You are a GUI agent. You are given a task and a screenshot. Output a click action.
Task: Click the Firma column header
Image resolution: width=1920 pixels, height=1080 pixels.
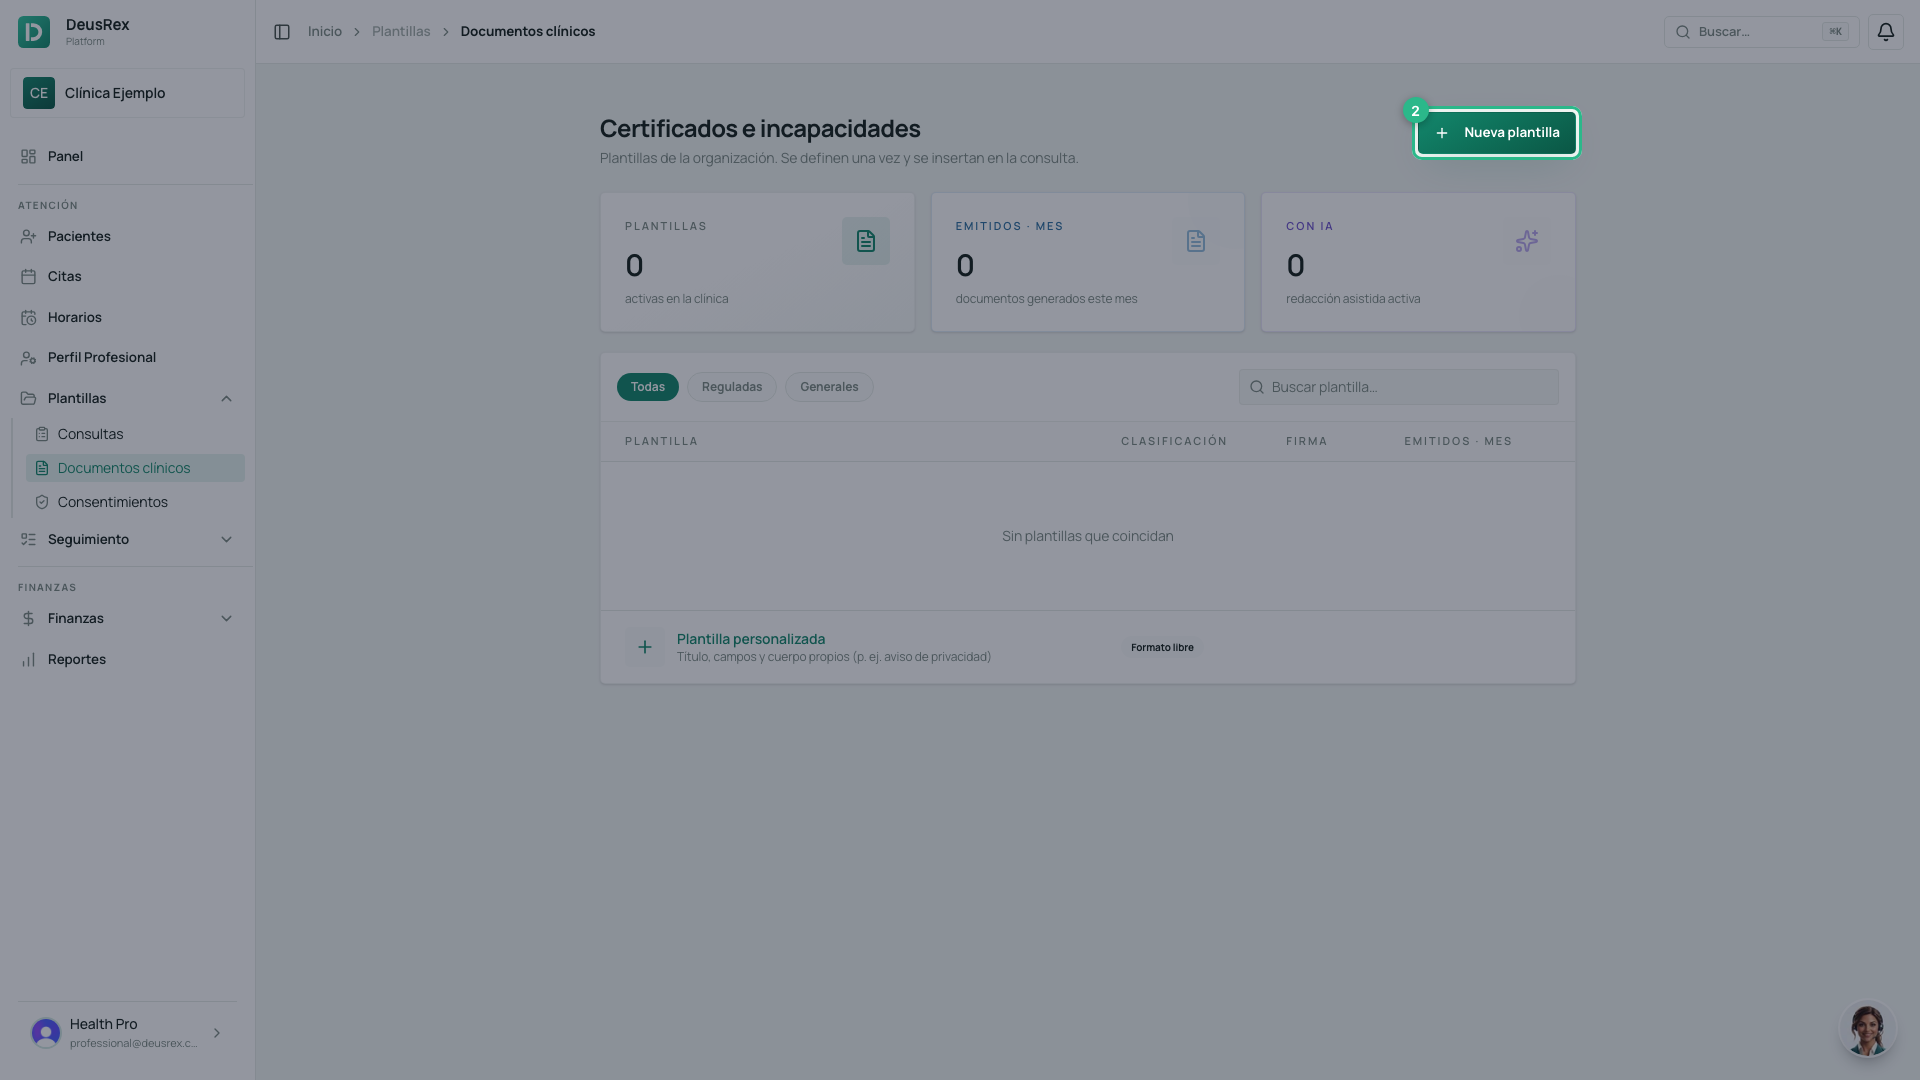click(1307, 442)
